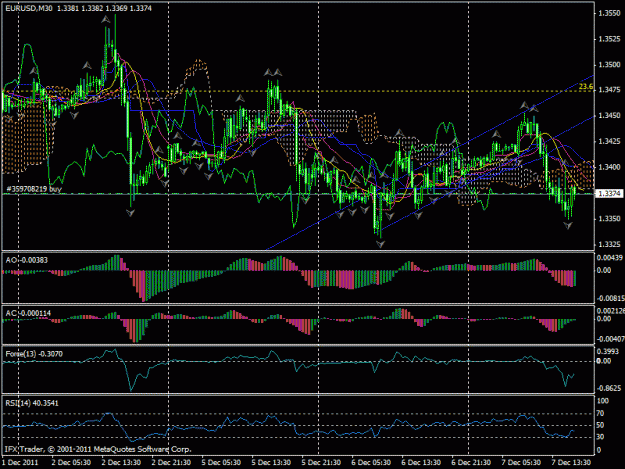Click 0.002126 on the AC scale
The width and height of the screenshot is (625, 469).
tap(610, 311)
